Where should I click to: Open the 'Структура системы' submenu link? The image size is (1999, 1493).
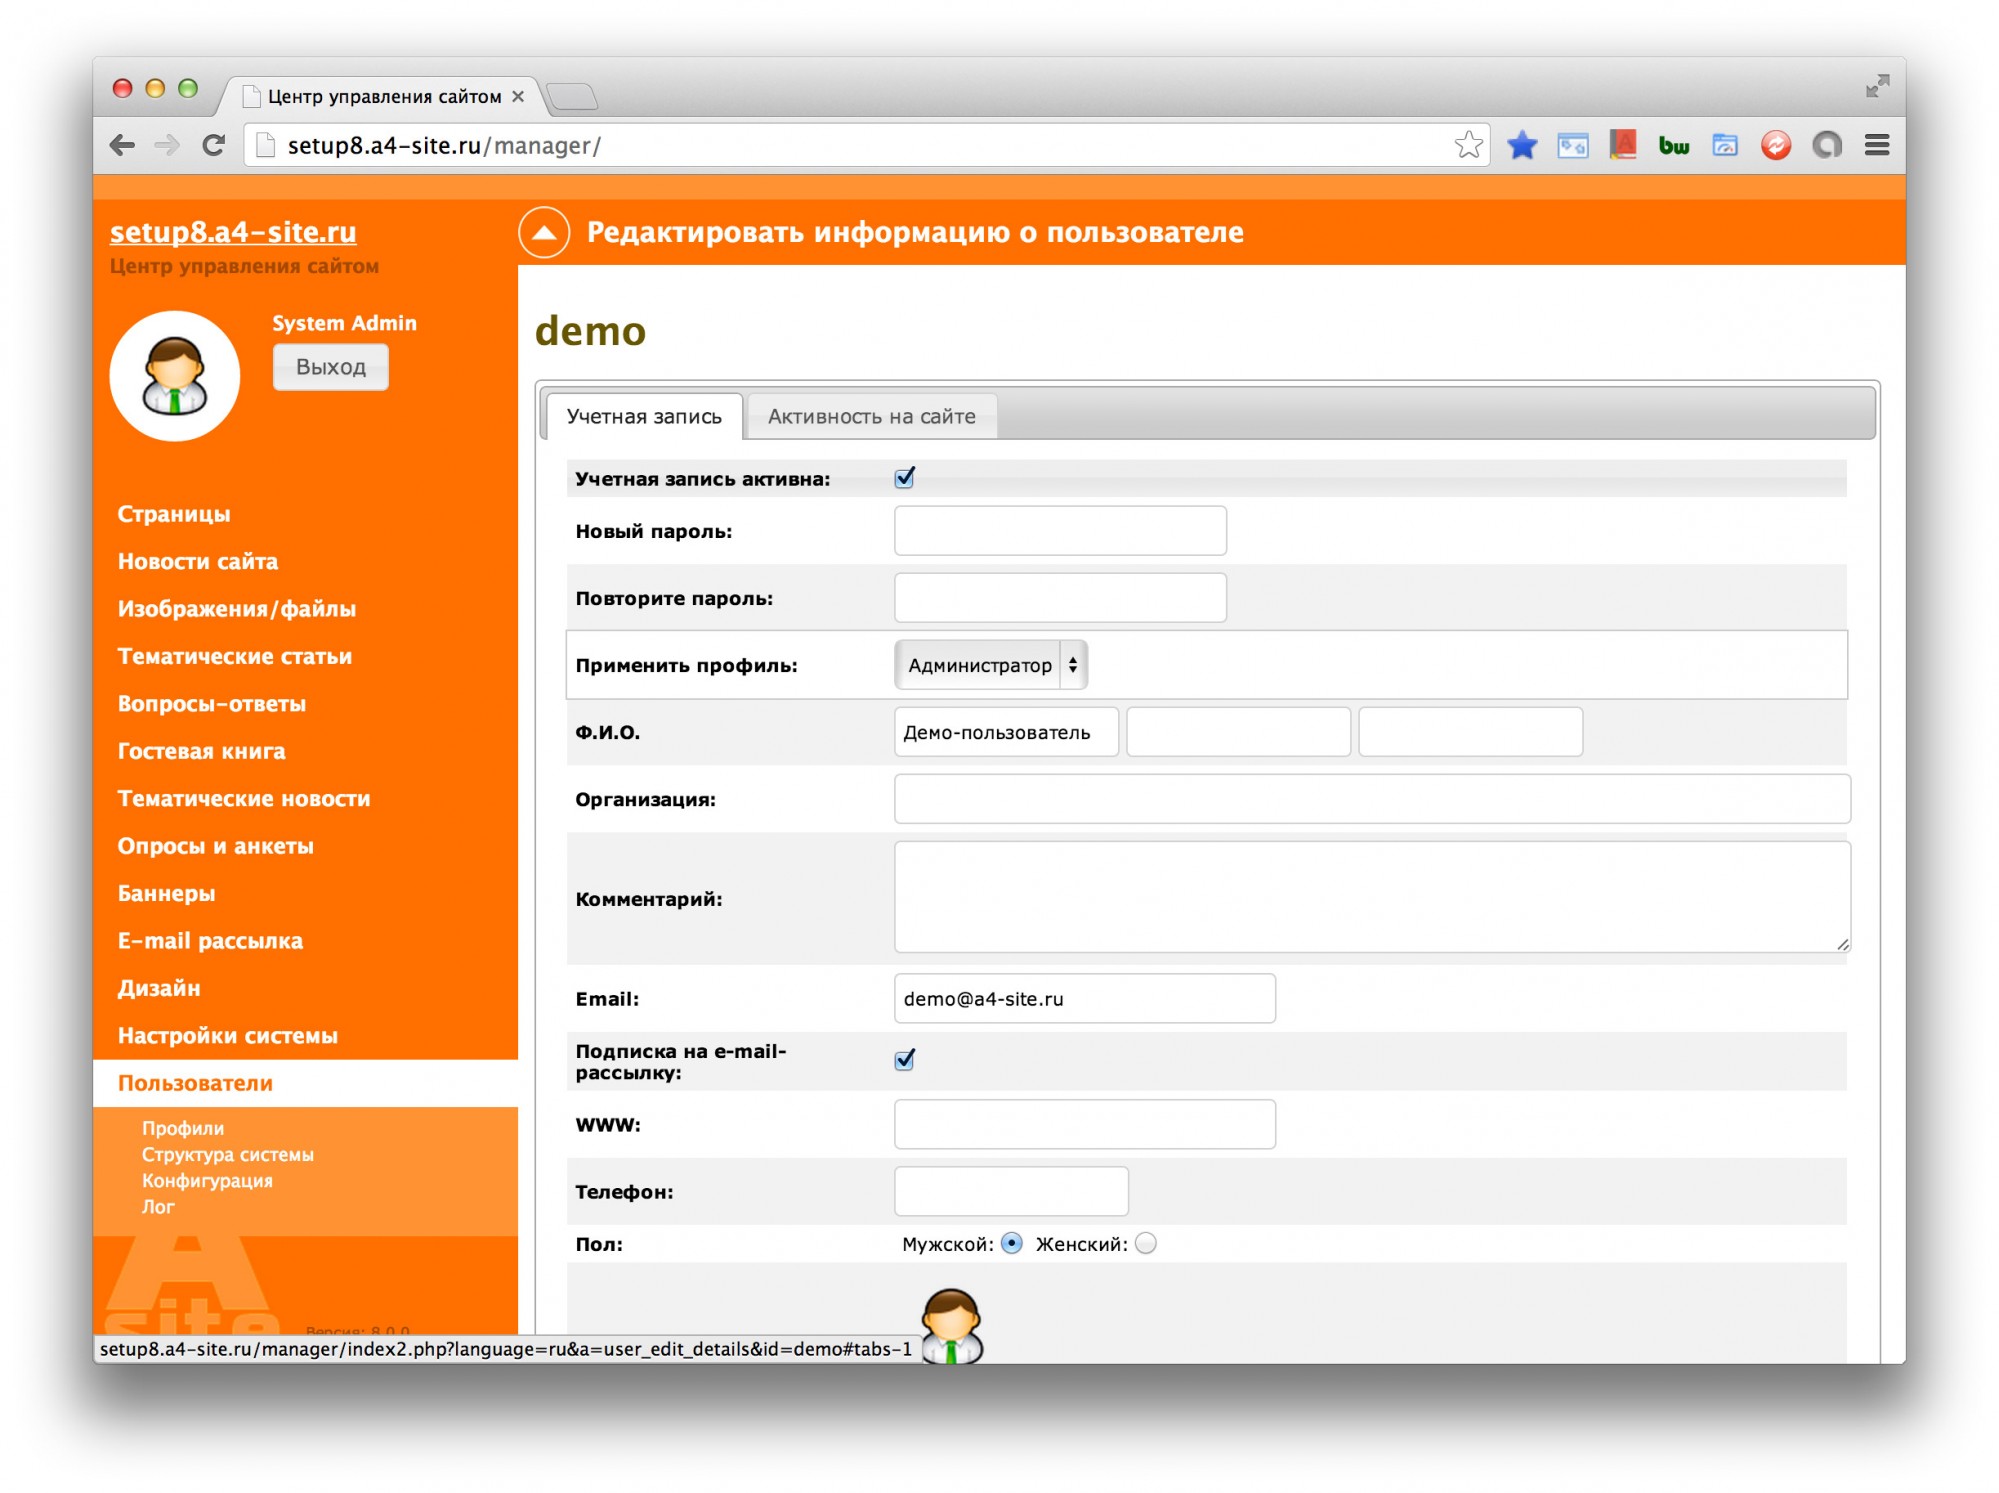click(227, 1154)
